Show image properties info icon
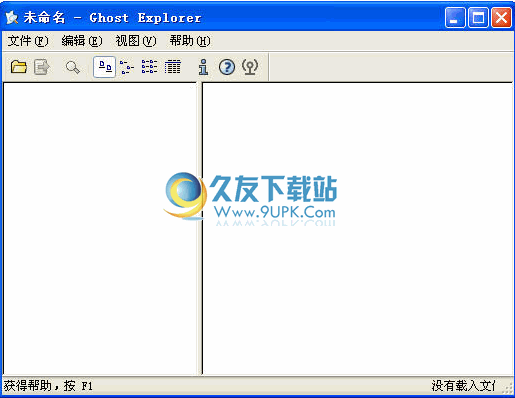 (203, 67)
